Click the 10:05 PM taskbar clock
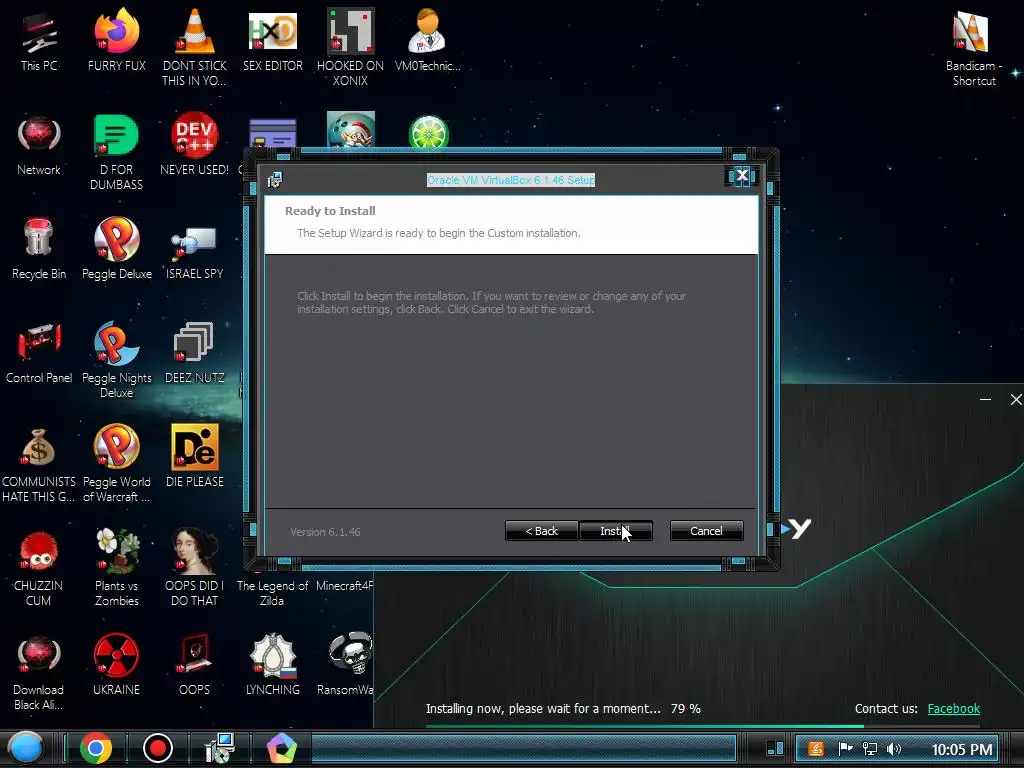Image resolution: width=1024 pixels, height=768 pixels. 961,749
